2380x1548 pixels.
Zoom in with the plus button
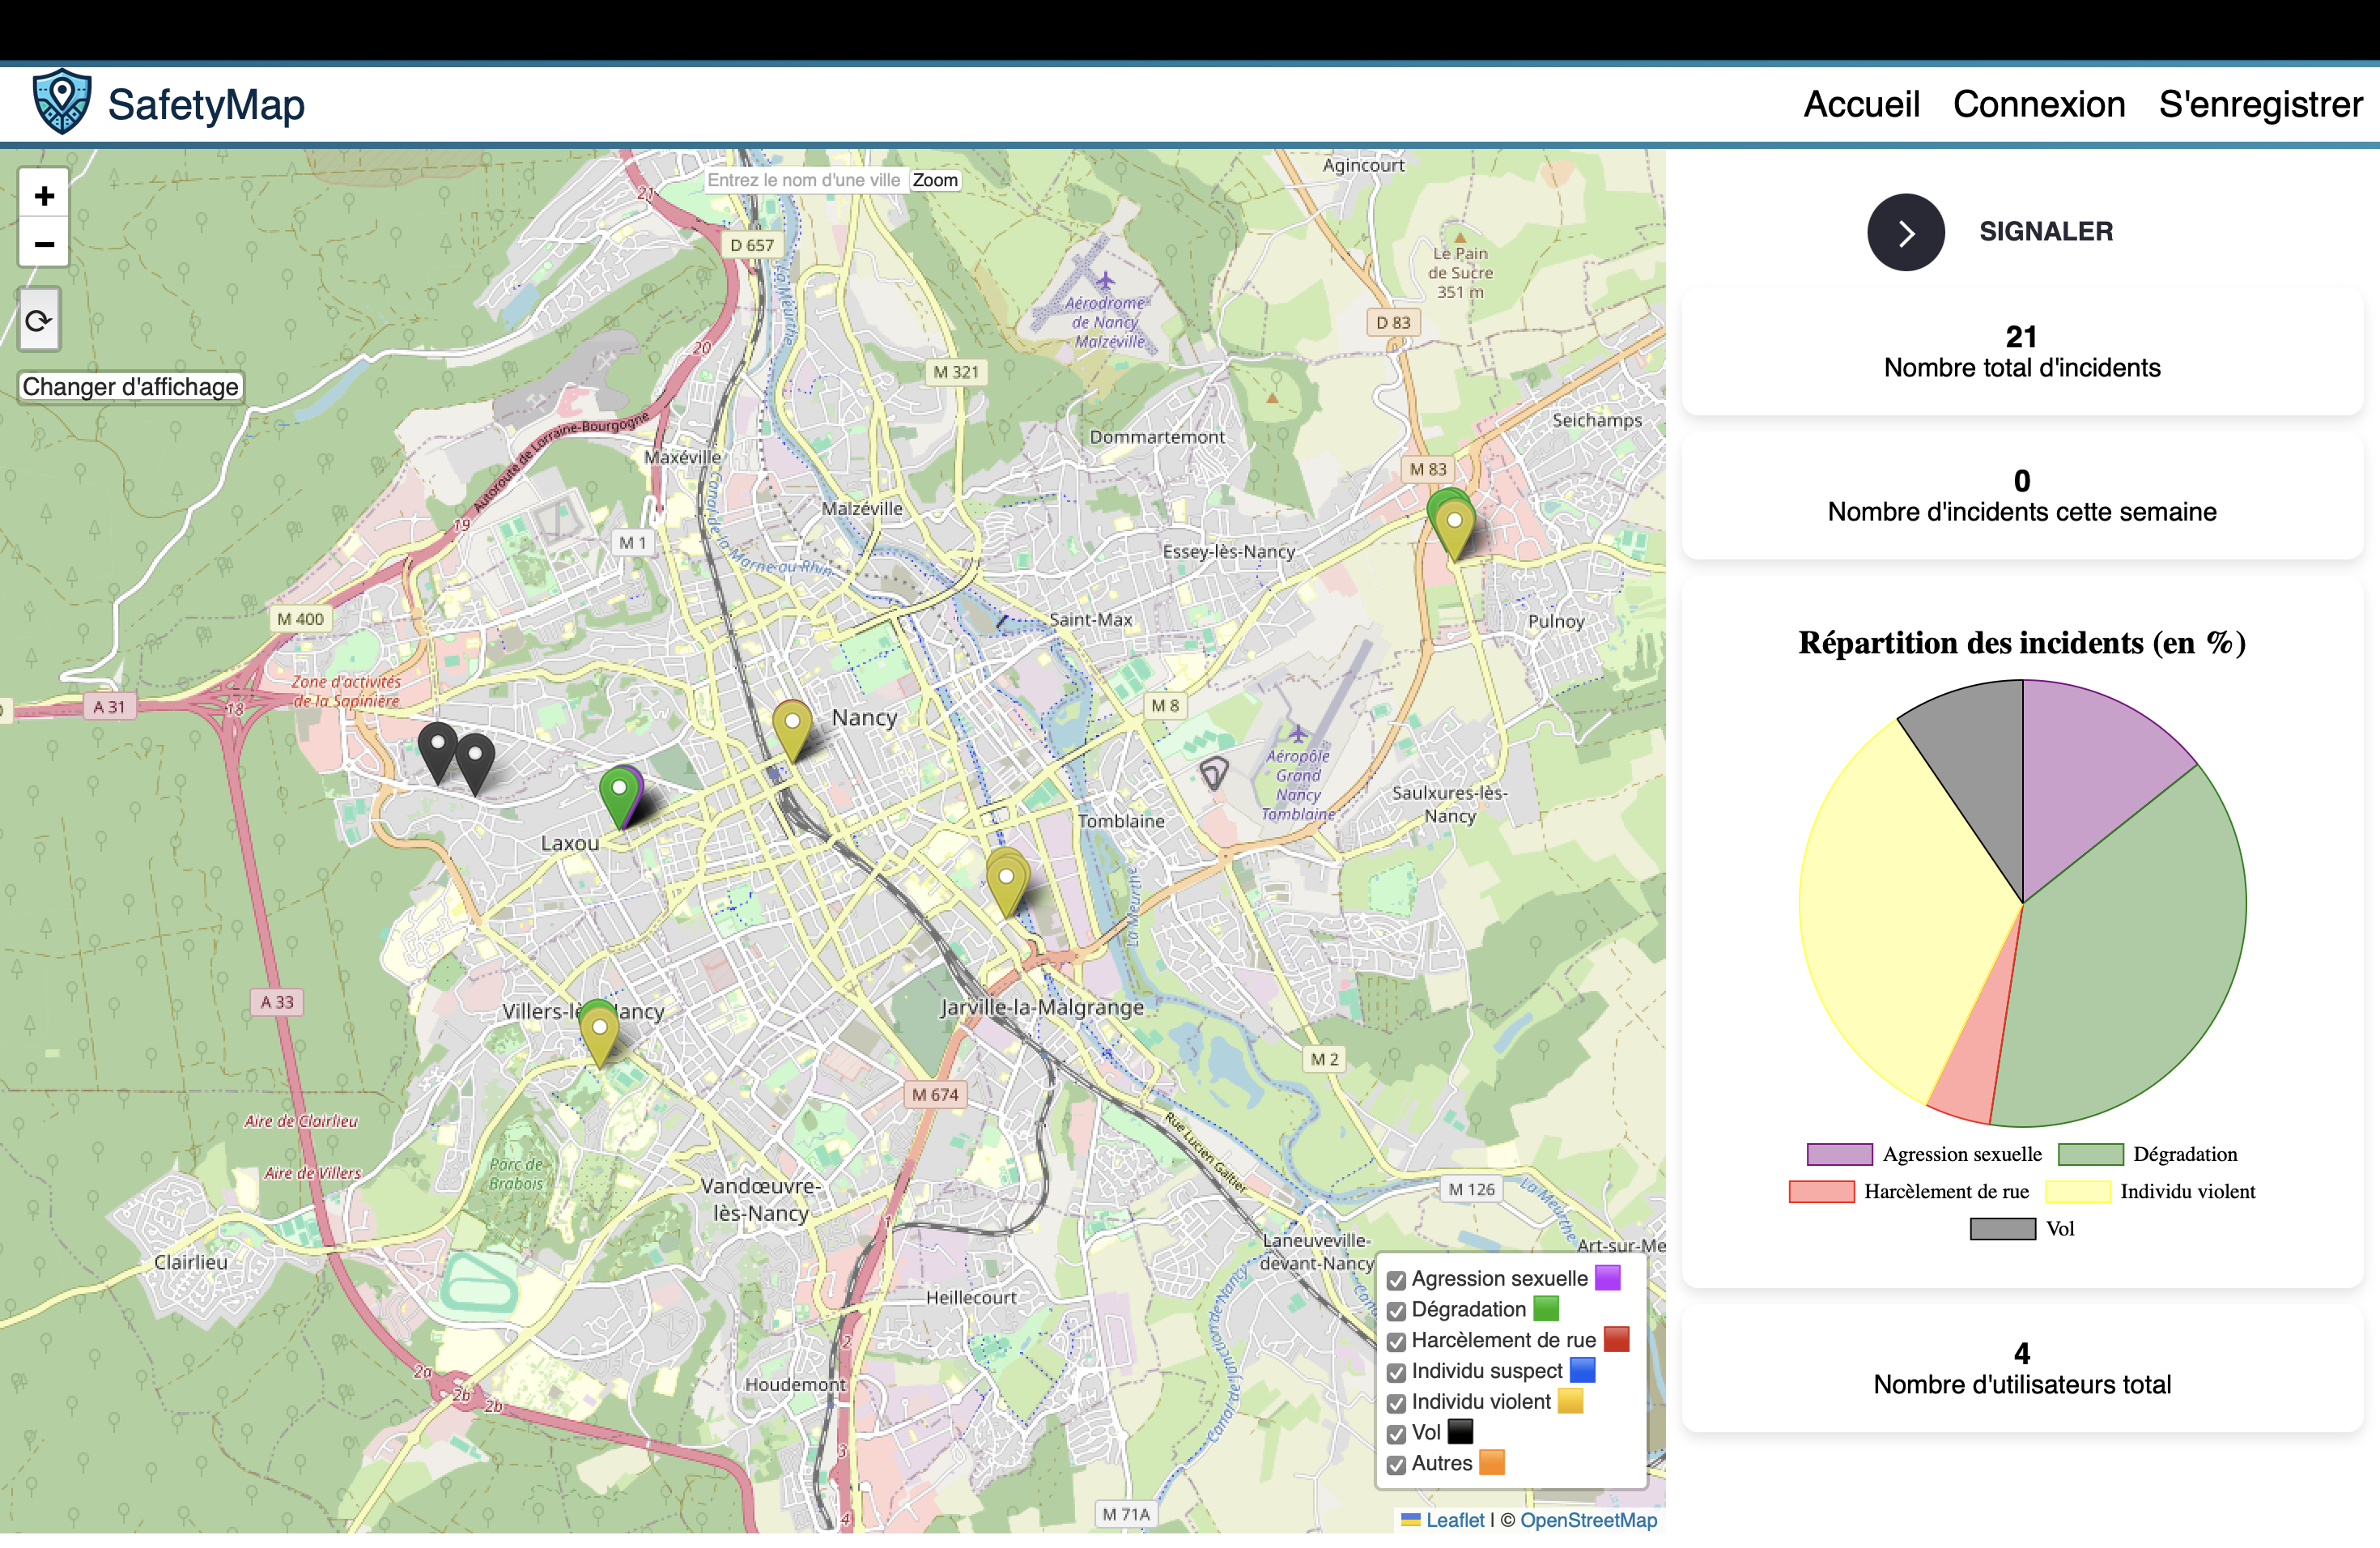44,195
